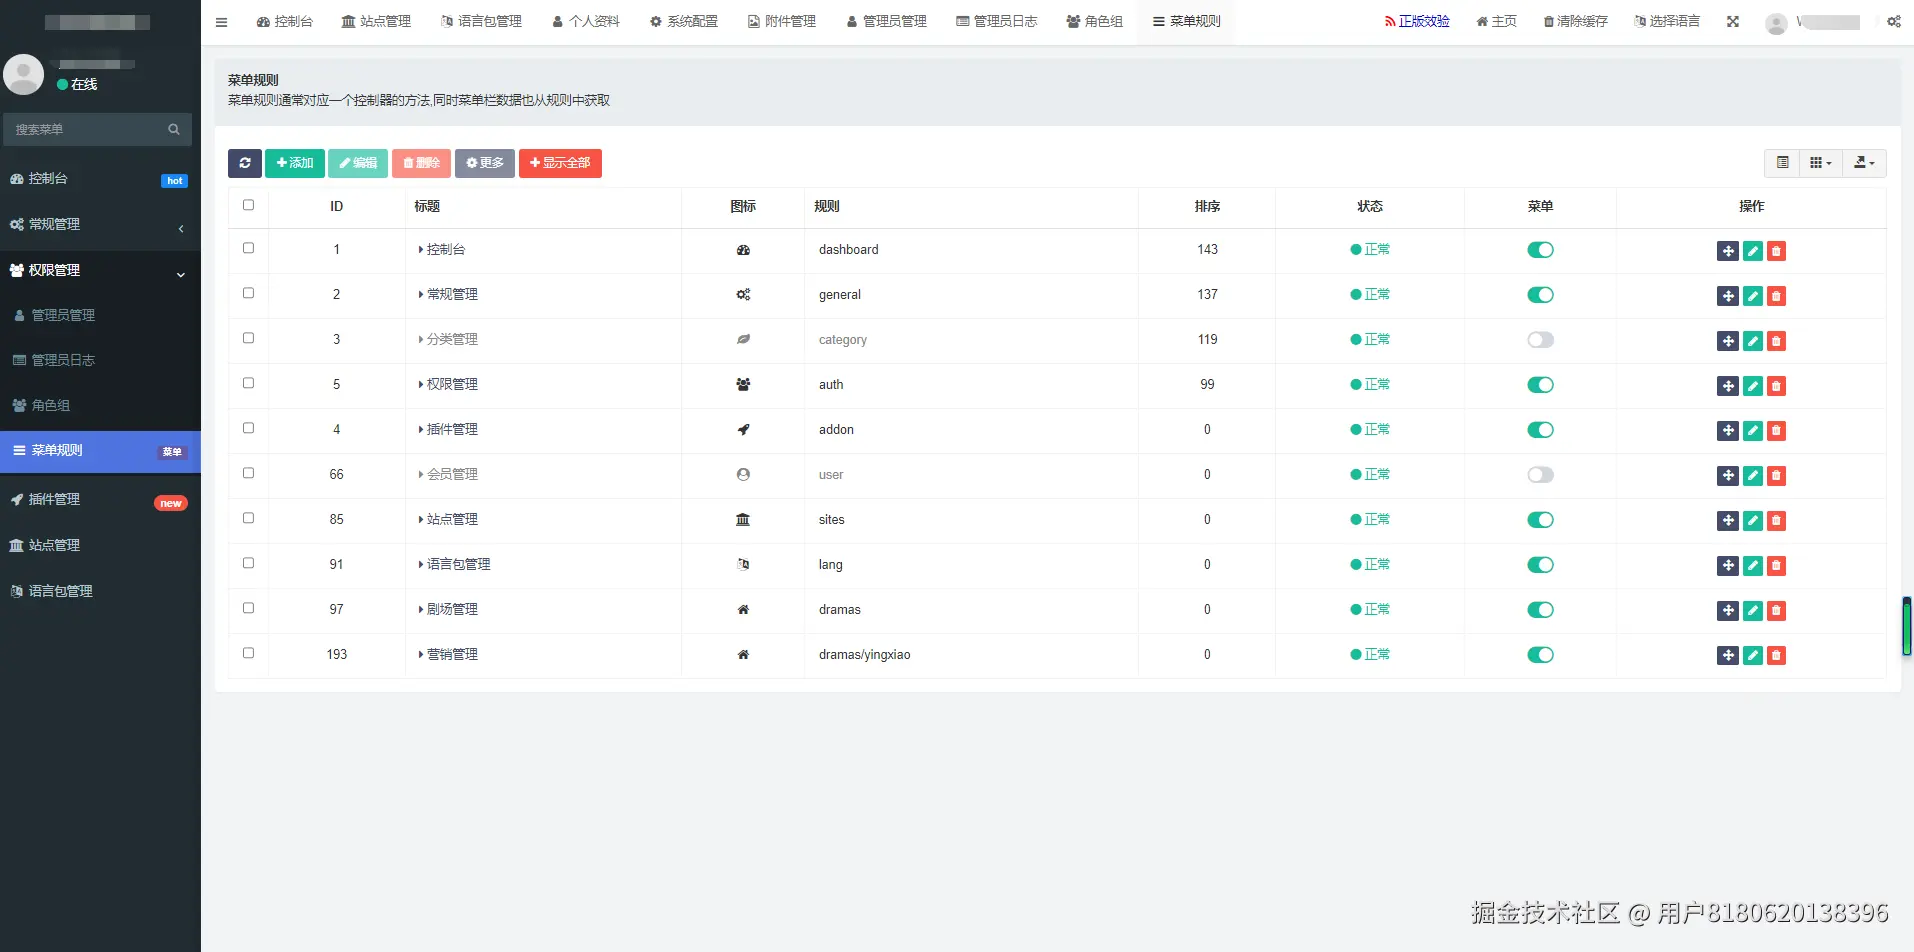Image resolution: width=1914 pixels, height=952 pixels.
Task: Edit the user rule with its pencil icon
Action: 1752,476
